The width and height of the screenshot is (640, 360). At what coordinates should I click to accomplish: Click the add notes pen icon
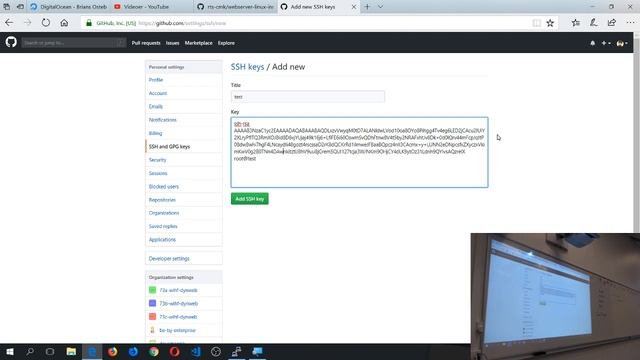pyautogui.click(x=593, y=23)
